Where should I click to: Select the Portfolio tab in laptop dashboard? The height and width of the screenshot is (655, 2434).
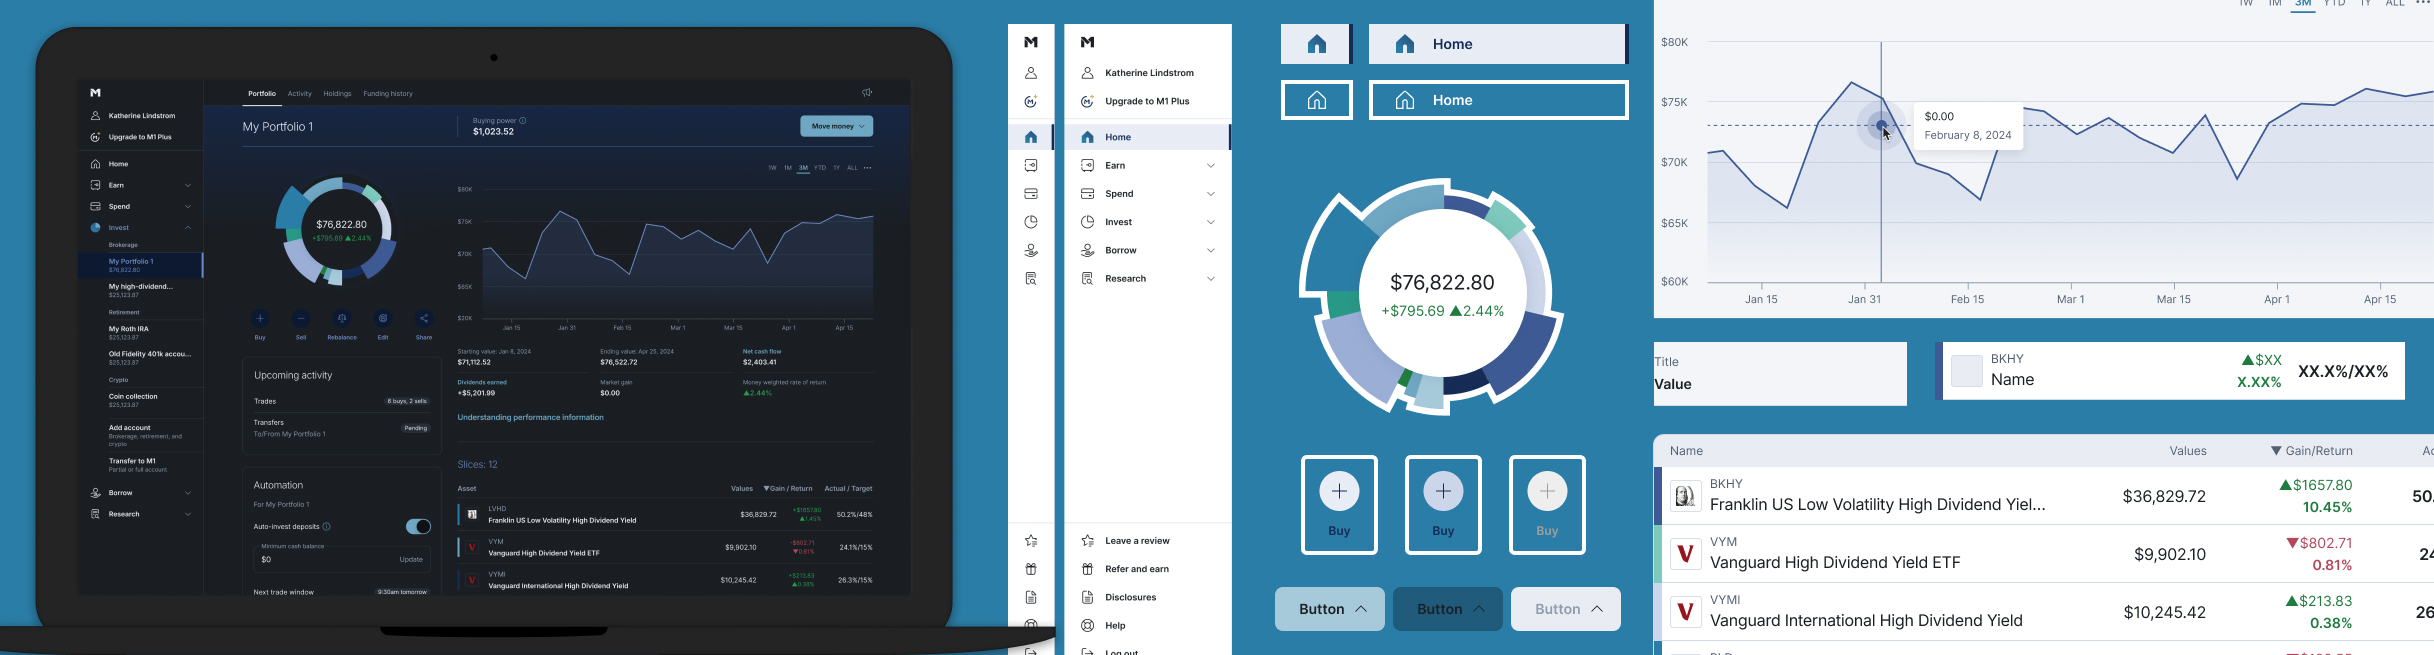[x=262, y=94]
